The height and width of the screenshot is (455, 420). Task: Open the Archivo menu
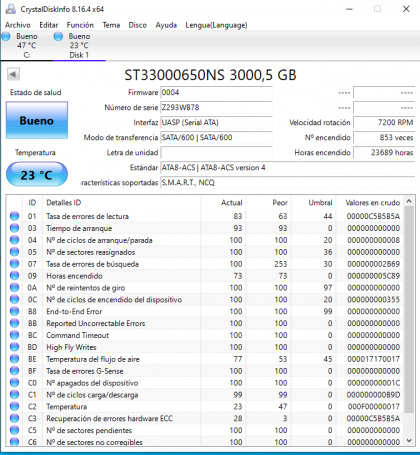tap(18, 25)
